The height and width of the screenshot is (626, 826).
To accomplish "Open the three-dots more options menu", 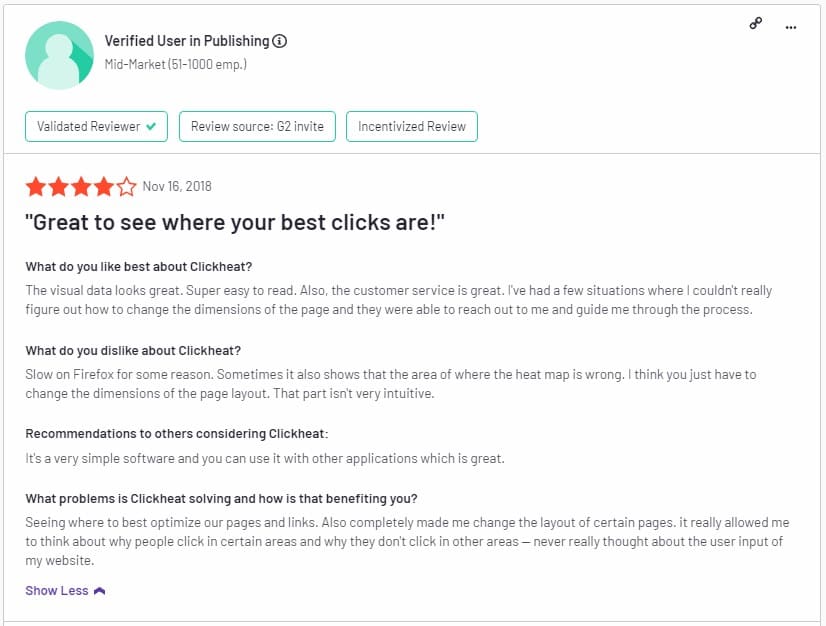I will (x=791, y=27).
